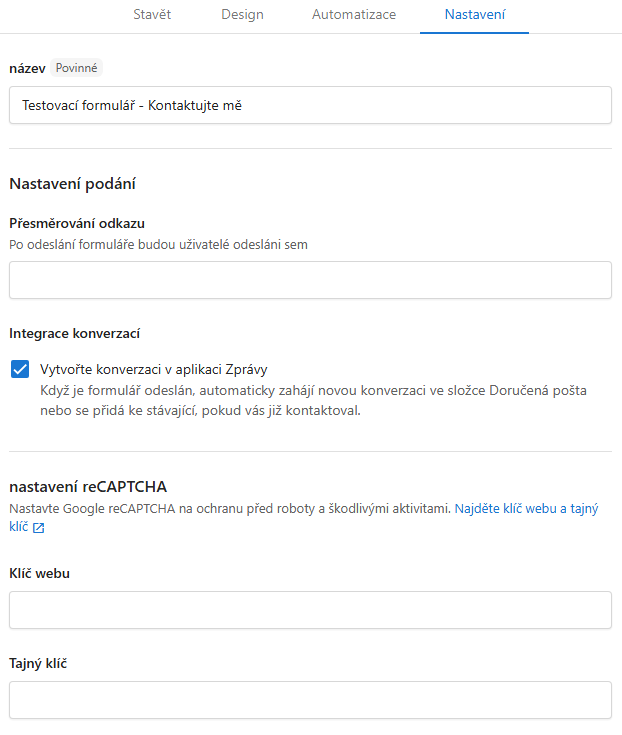622x735 pixels.
Task: Go to the Automatizace tab
Action: (354, 15)
